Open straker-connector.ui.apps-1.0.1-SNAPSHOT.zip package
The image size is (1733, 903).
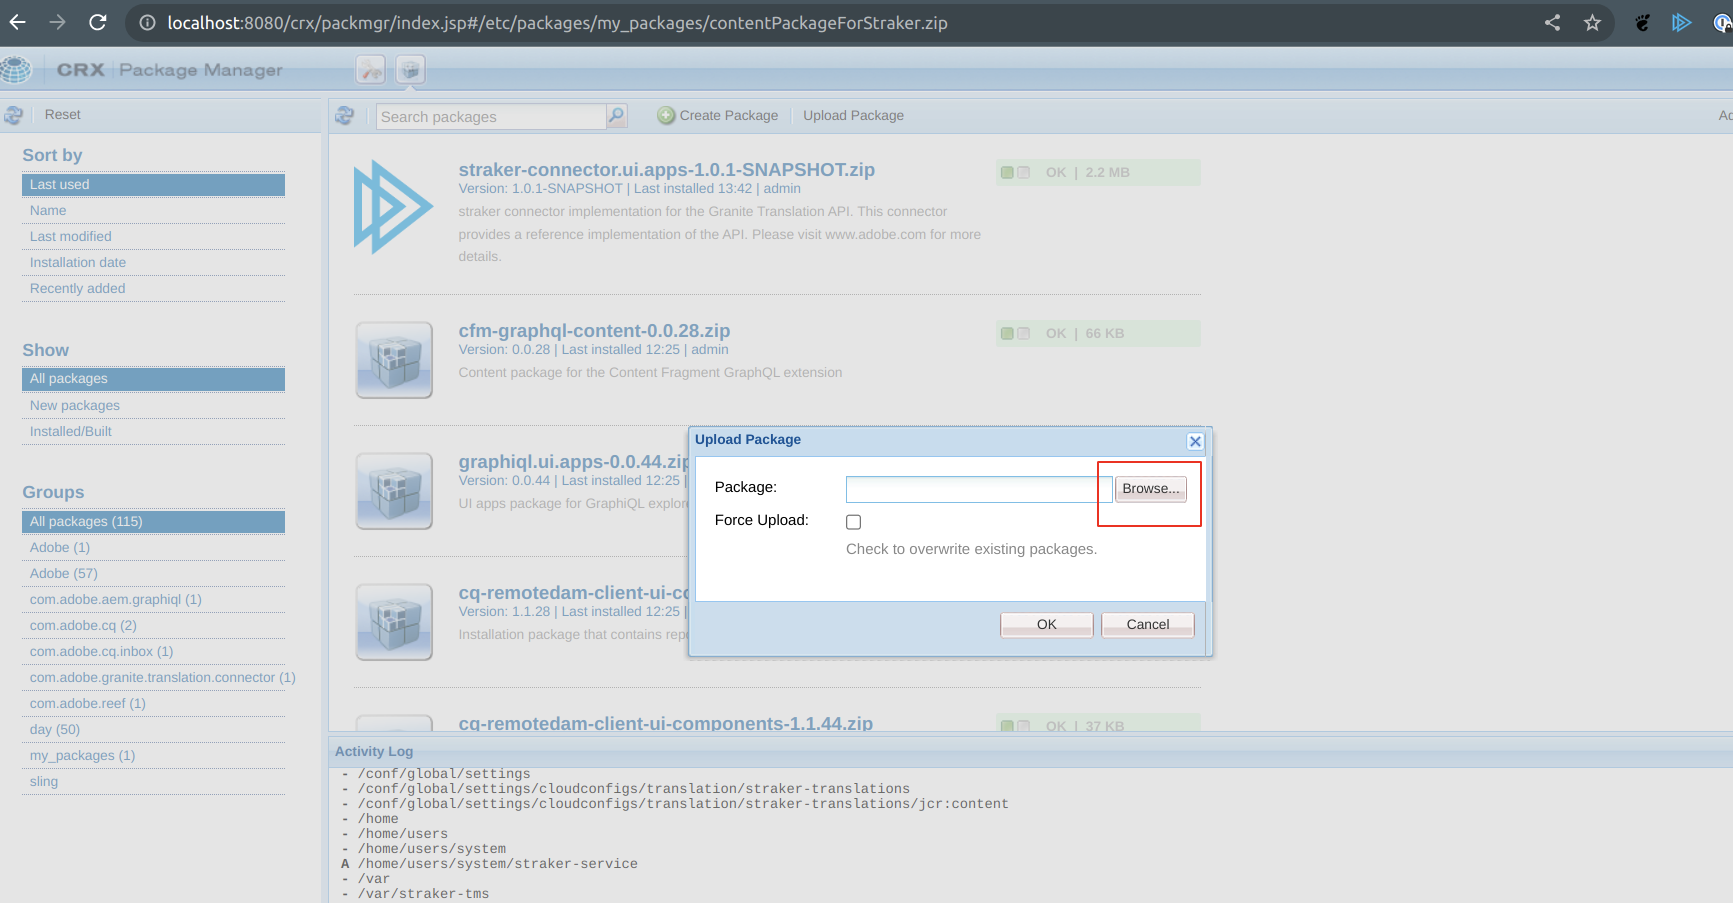666,170
